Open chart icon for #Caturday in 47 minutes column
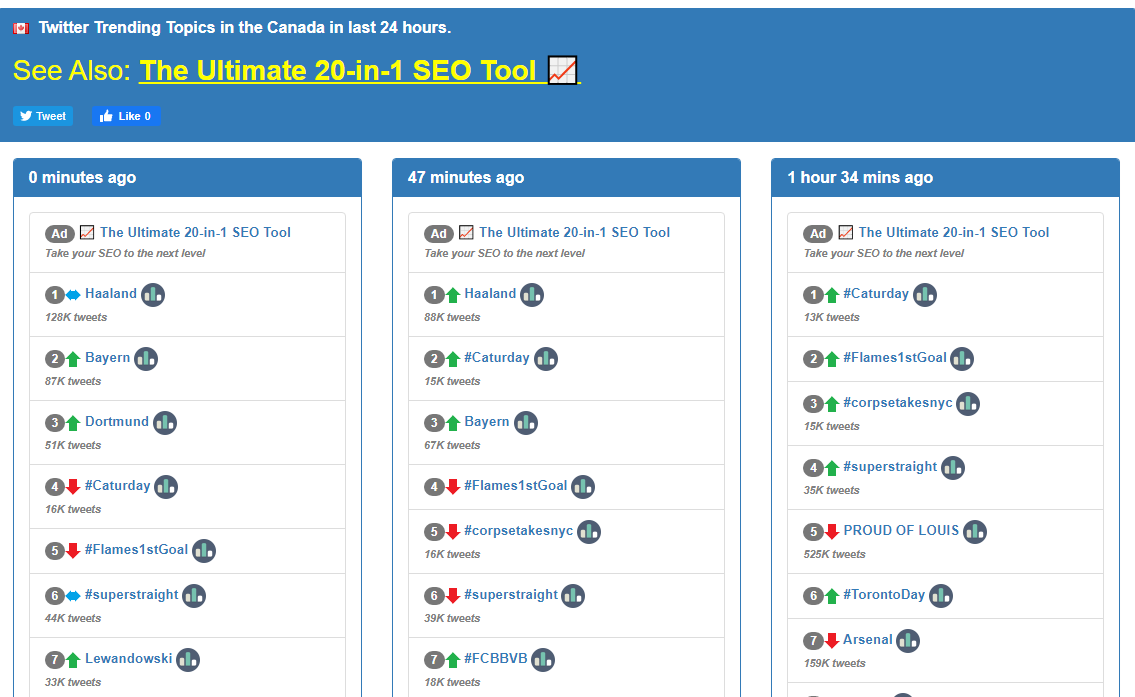The image size is (1135, 697). [545, 358]
